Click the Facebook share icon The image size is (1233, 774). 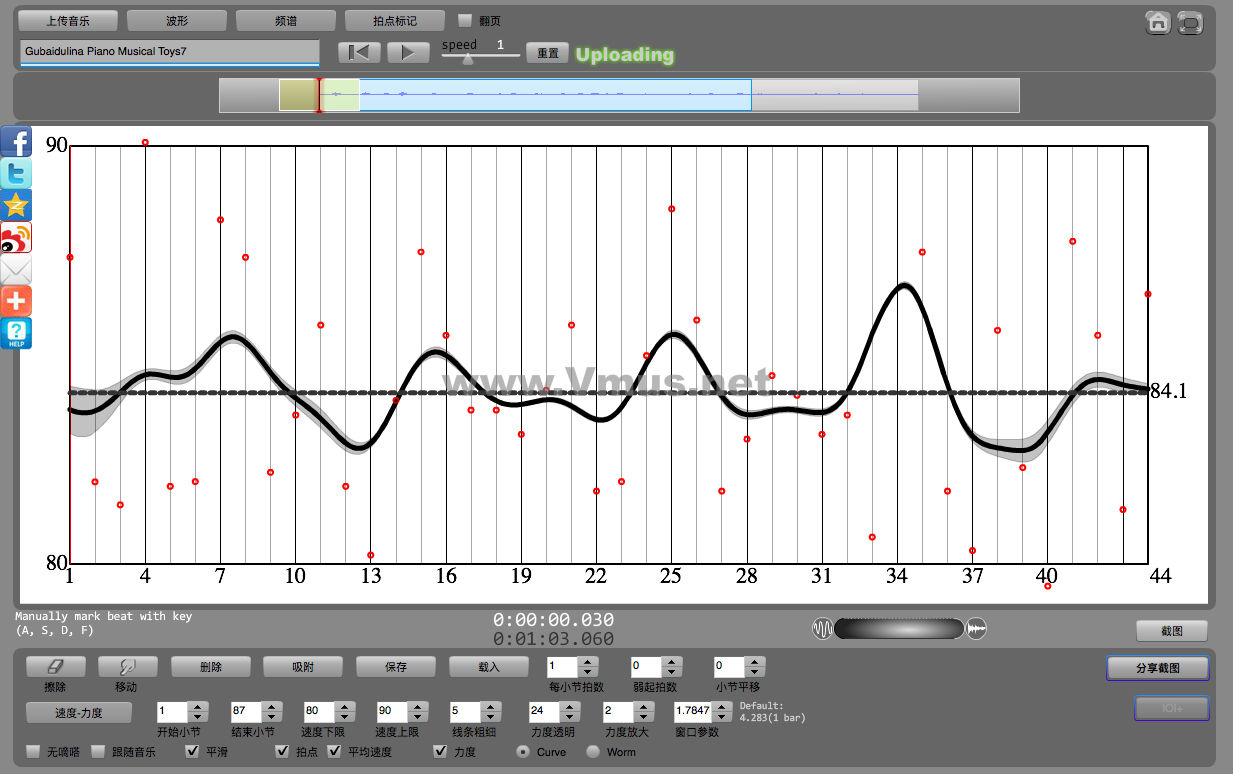[x=16, y=141]
